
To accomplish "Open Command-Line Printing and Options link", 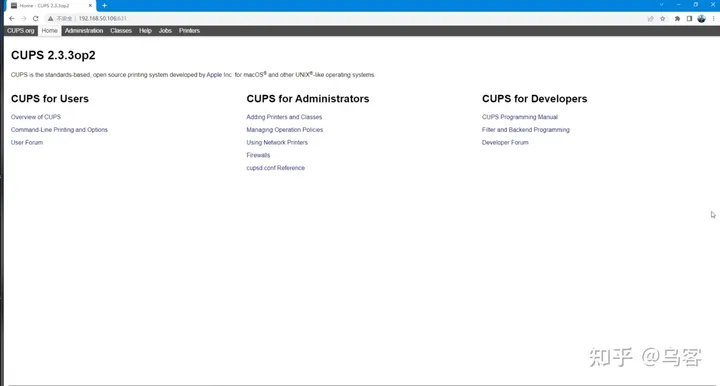I will pyautogui.click(x=59, y=130).
